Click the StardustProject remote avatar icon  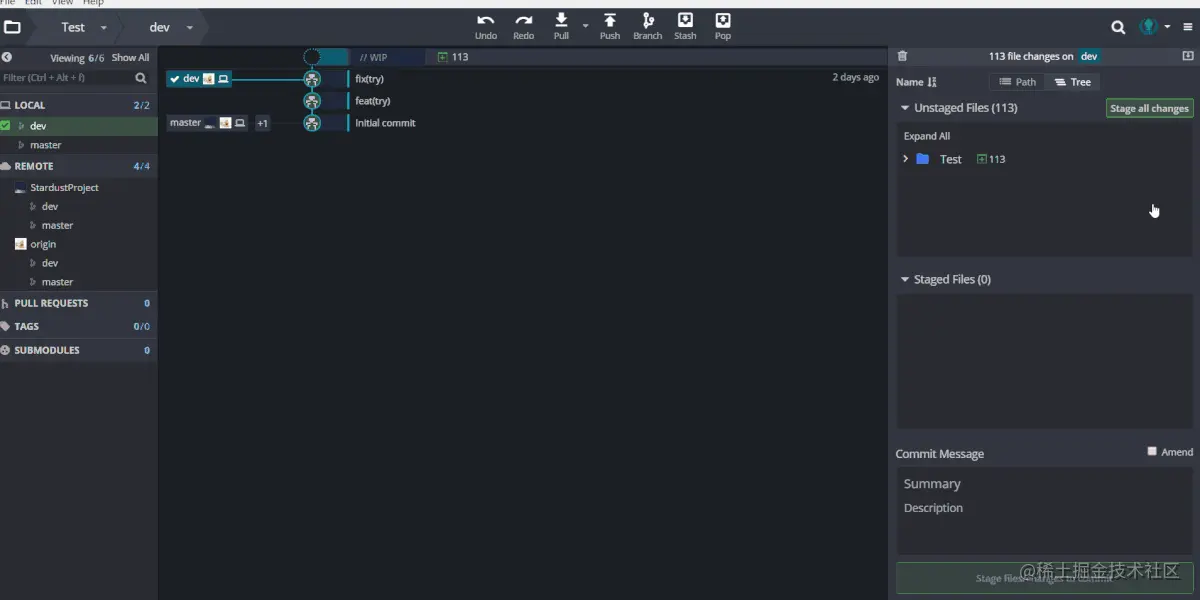[x=20, y=188]
